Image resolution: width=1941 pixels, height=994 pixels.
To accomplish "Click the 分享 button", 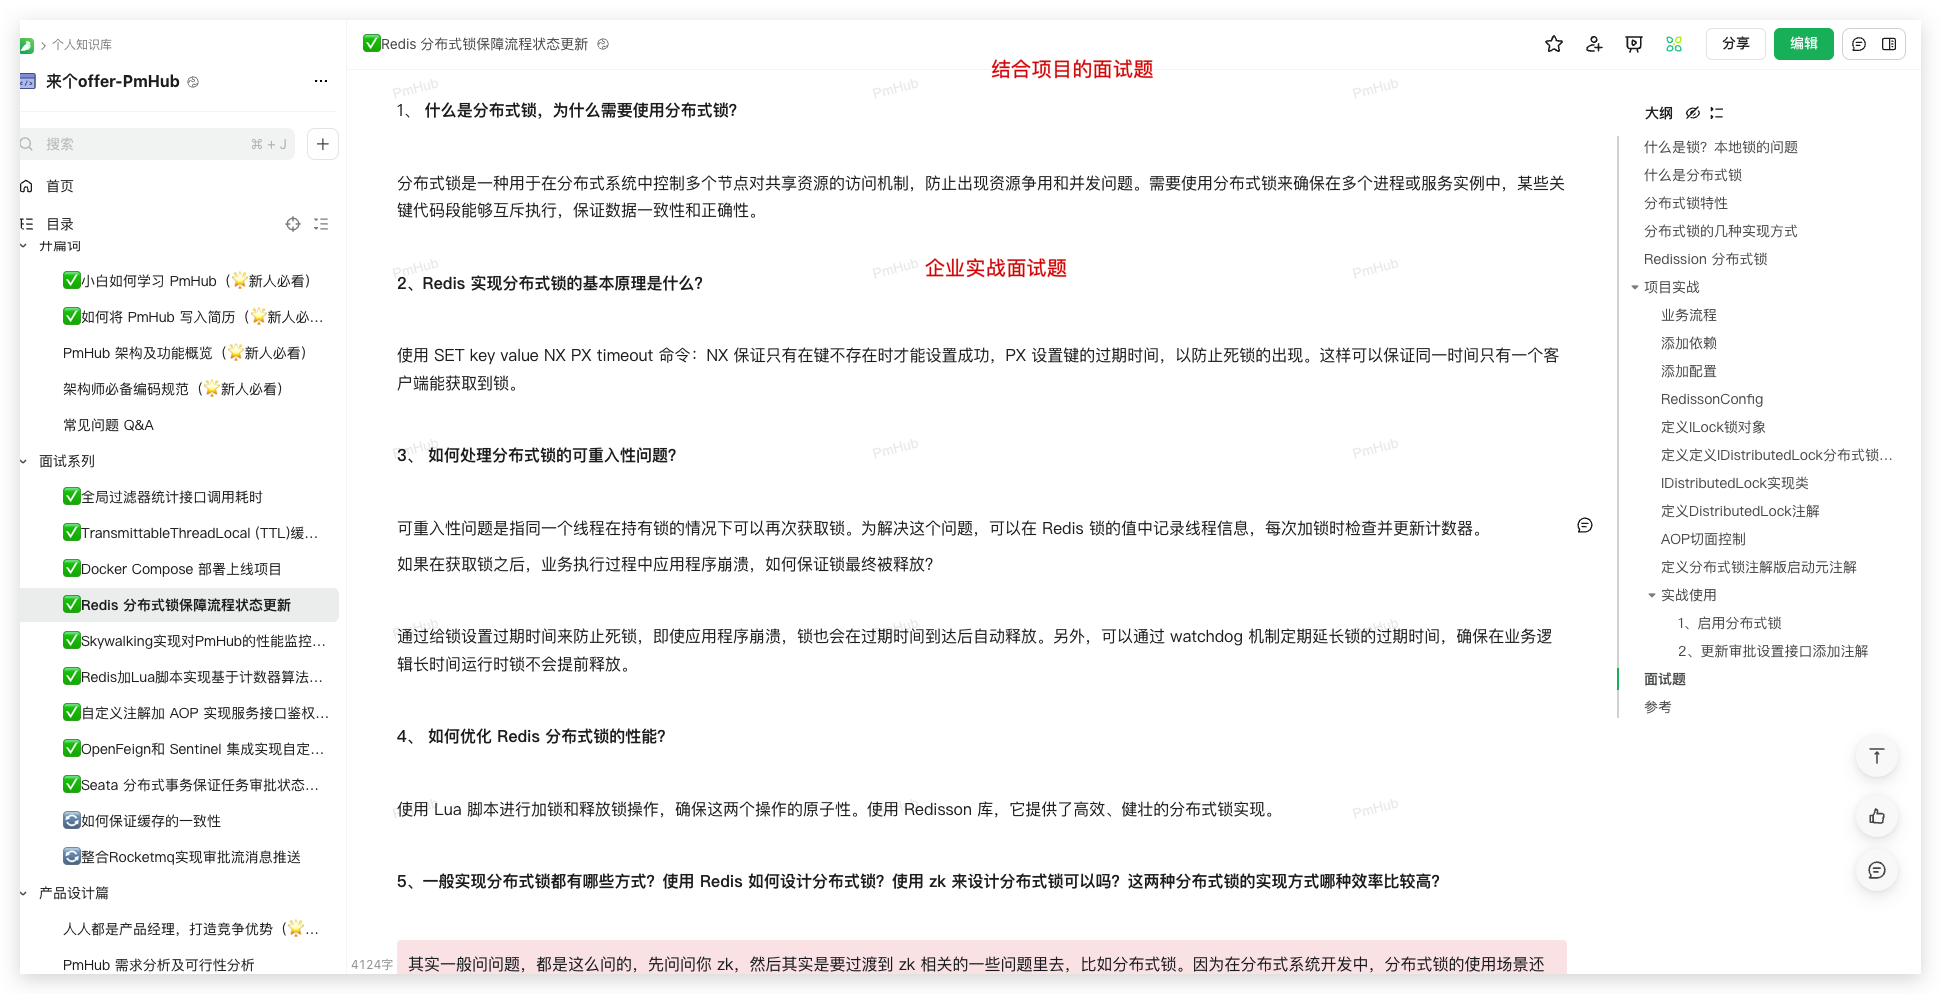I will 1735,44.
